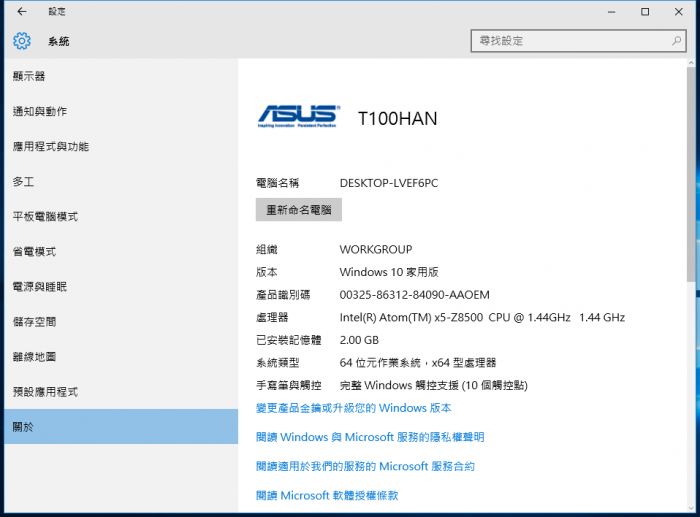This screenshot has height=517, width=700.
Task: Open the 省電模式 page
Action: (x=121, y=252)
